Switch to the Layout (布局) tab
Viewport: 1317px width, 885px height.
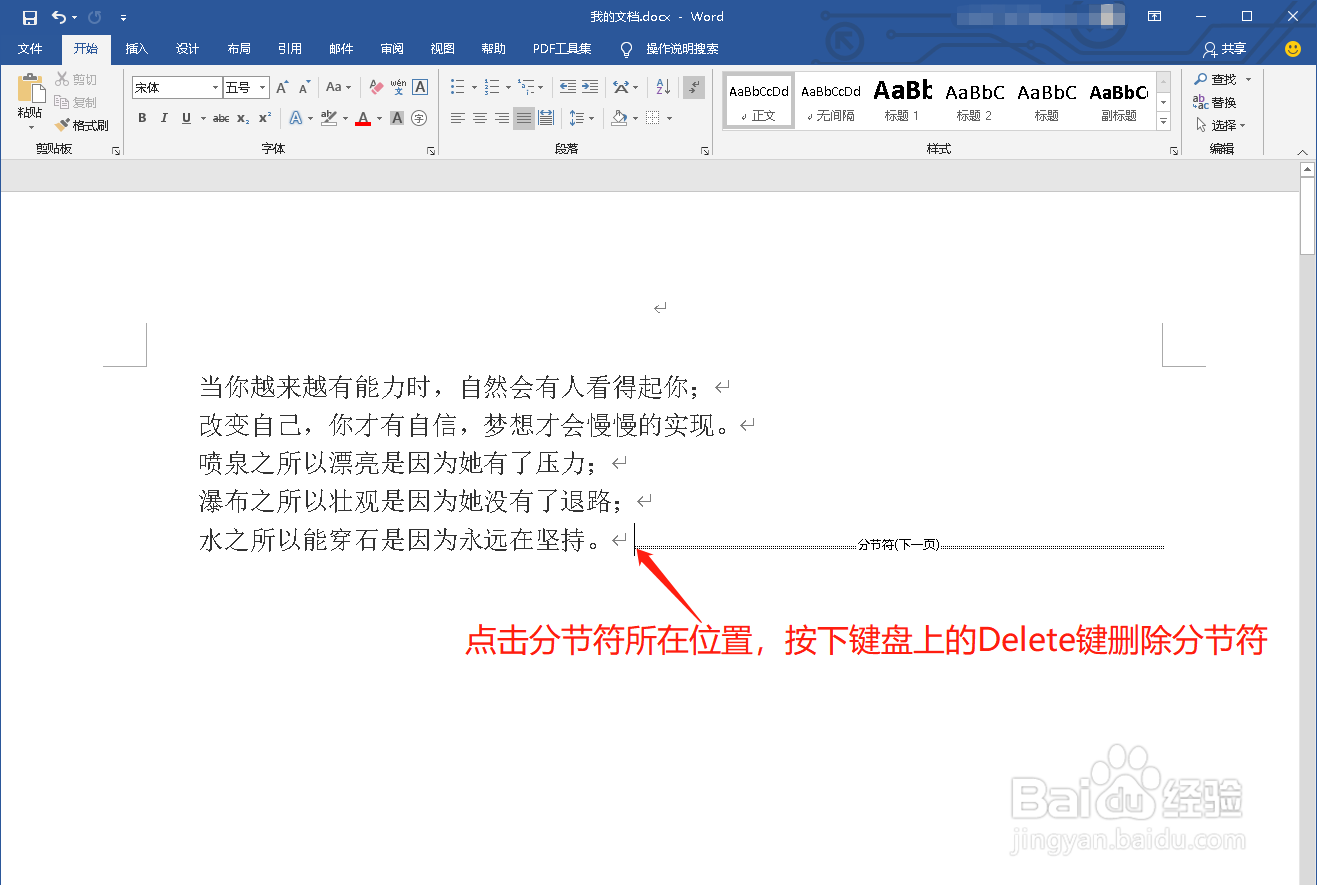(239, 48)
